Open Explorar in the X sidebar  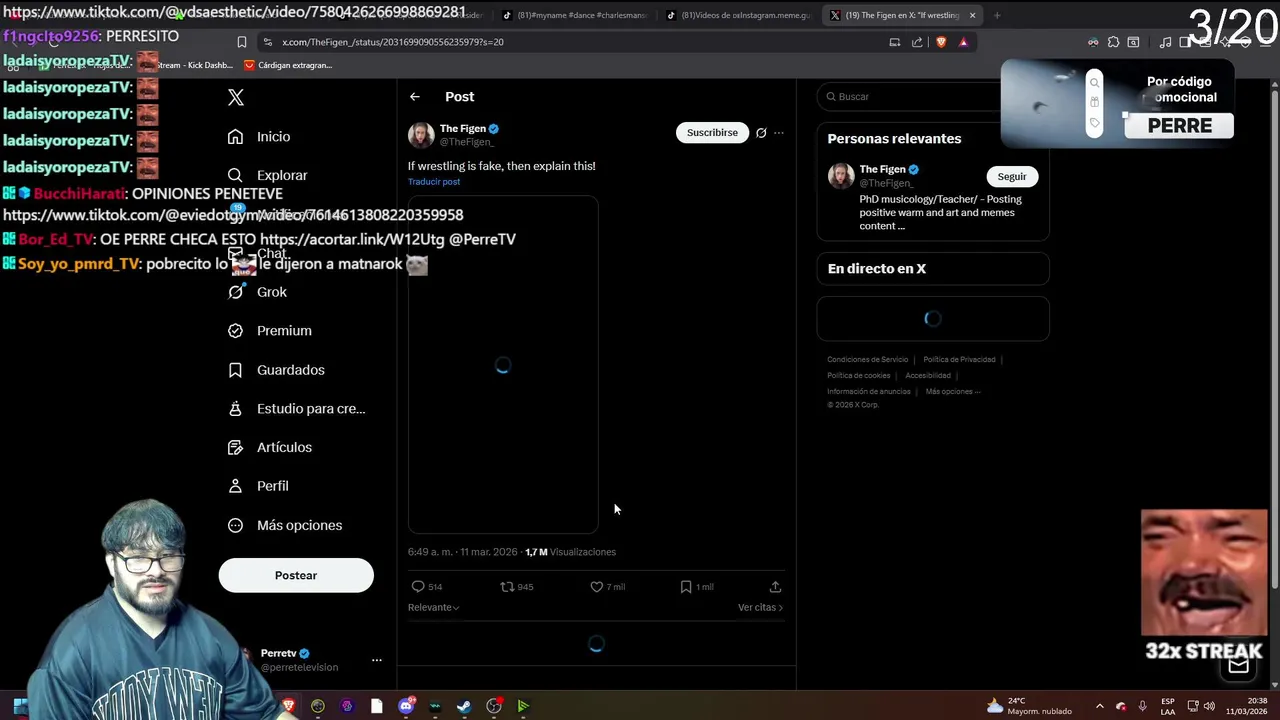267,175
